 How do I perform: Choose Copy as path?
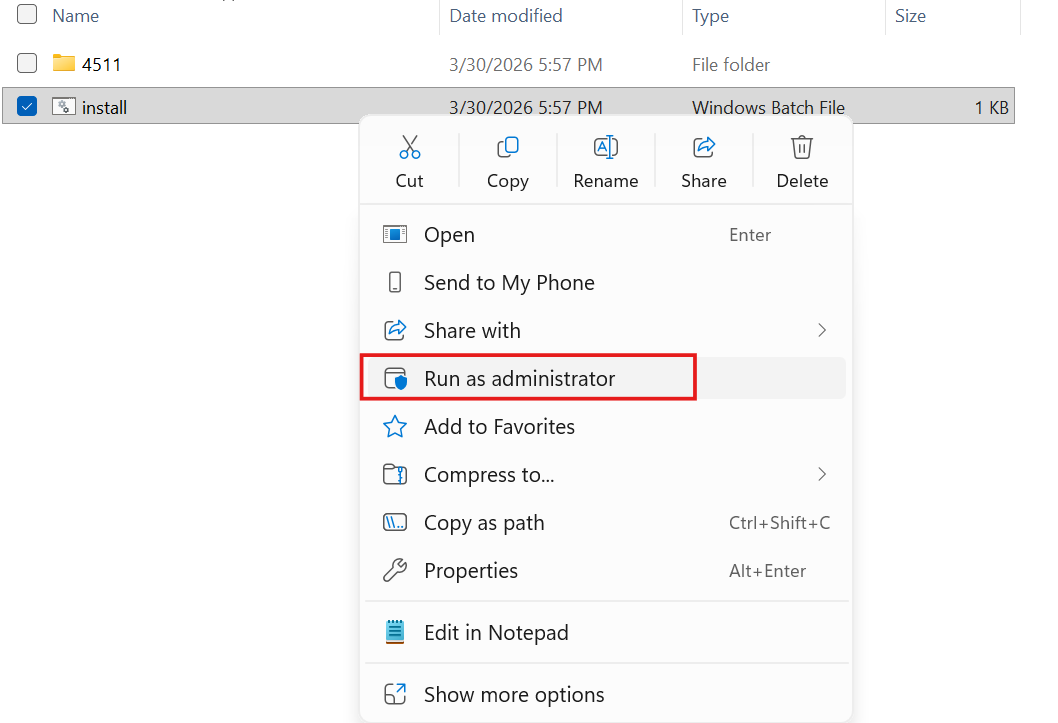coord(484,523)
